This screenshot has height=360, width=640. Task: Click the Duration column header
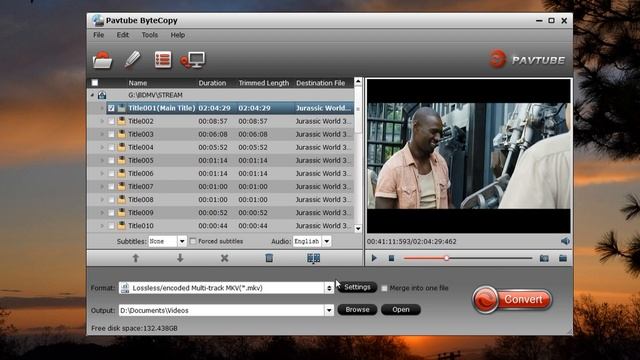212,83
